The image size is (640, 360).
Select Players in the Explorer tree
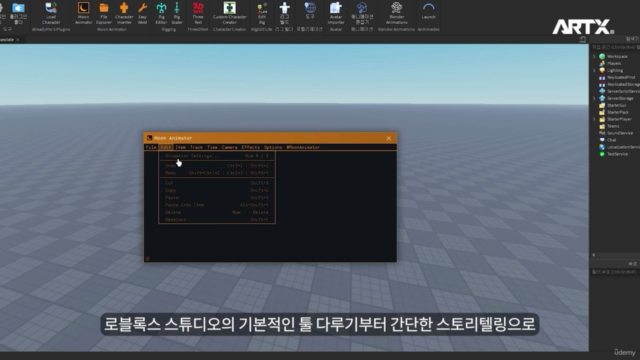pos(613,63)
